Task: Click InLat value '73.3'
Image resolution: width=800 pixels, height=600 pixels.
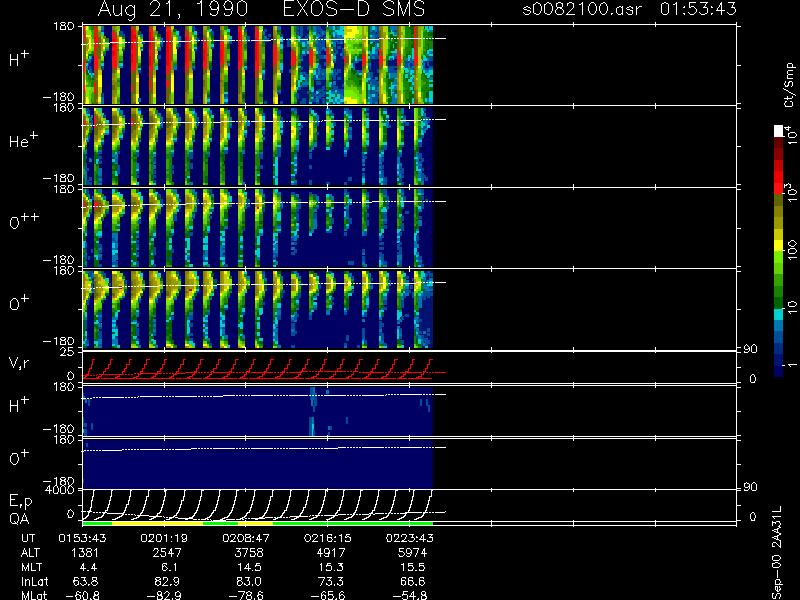Action: [x=331, y=581]
